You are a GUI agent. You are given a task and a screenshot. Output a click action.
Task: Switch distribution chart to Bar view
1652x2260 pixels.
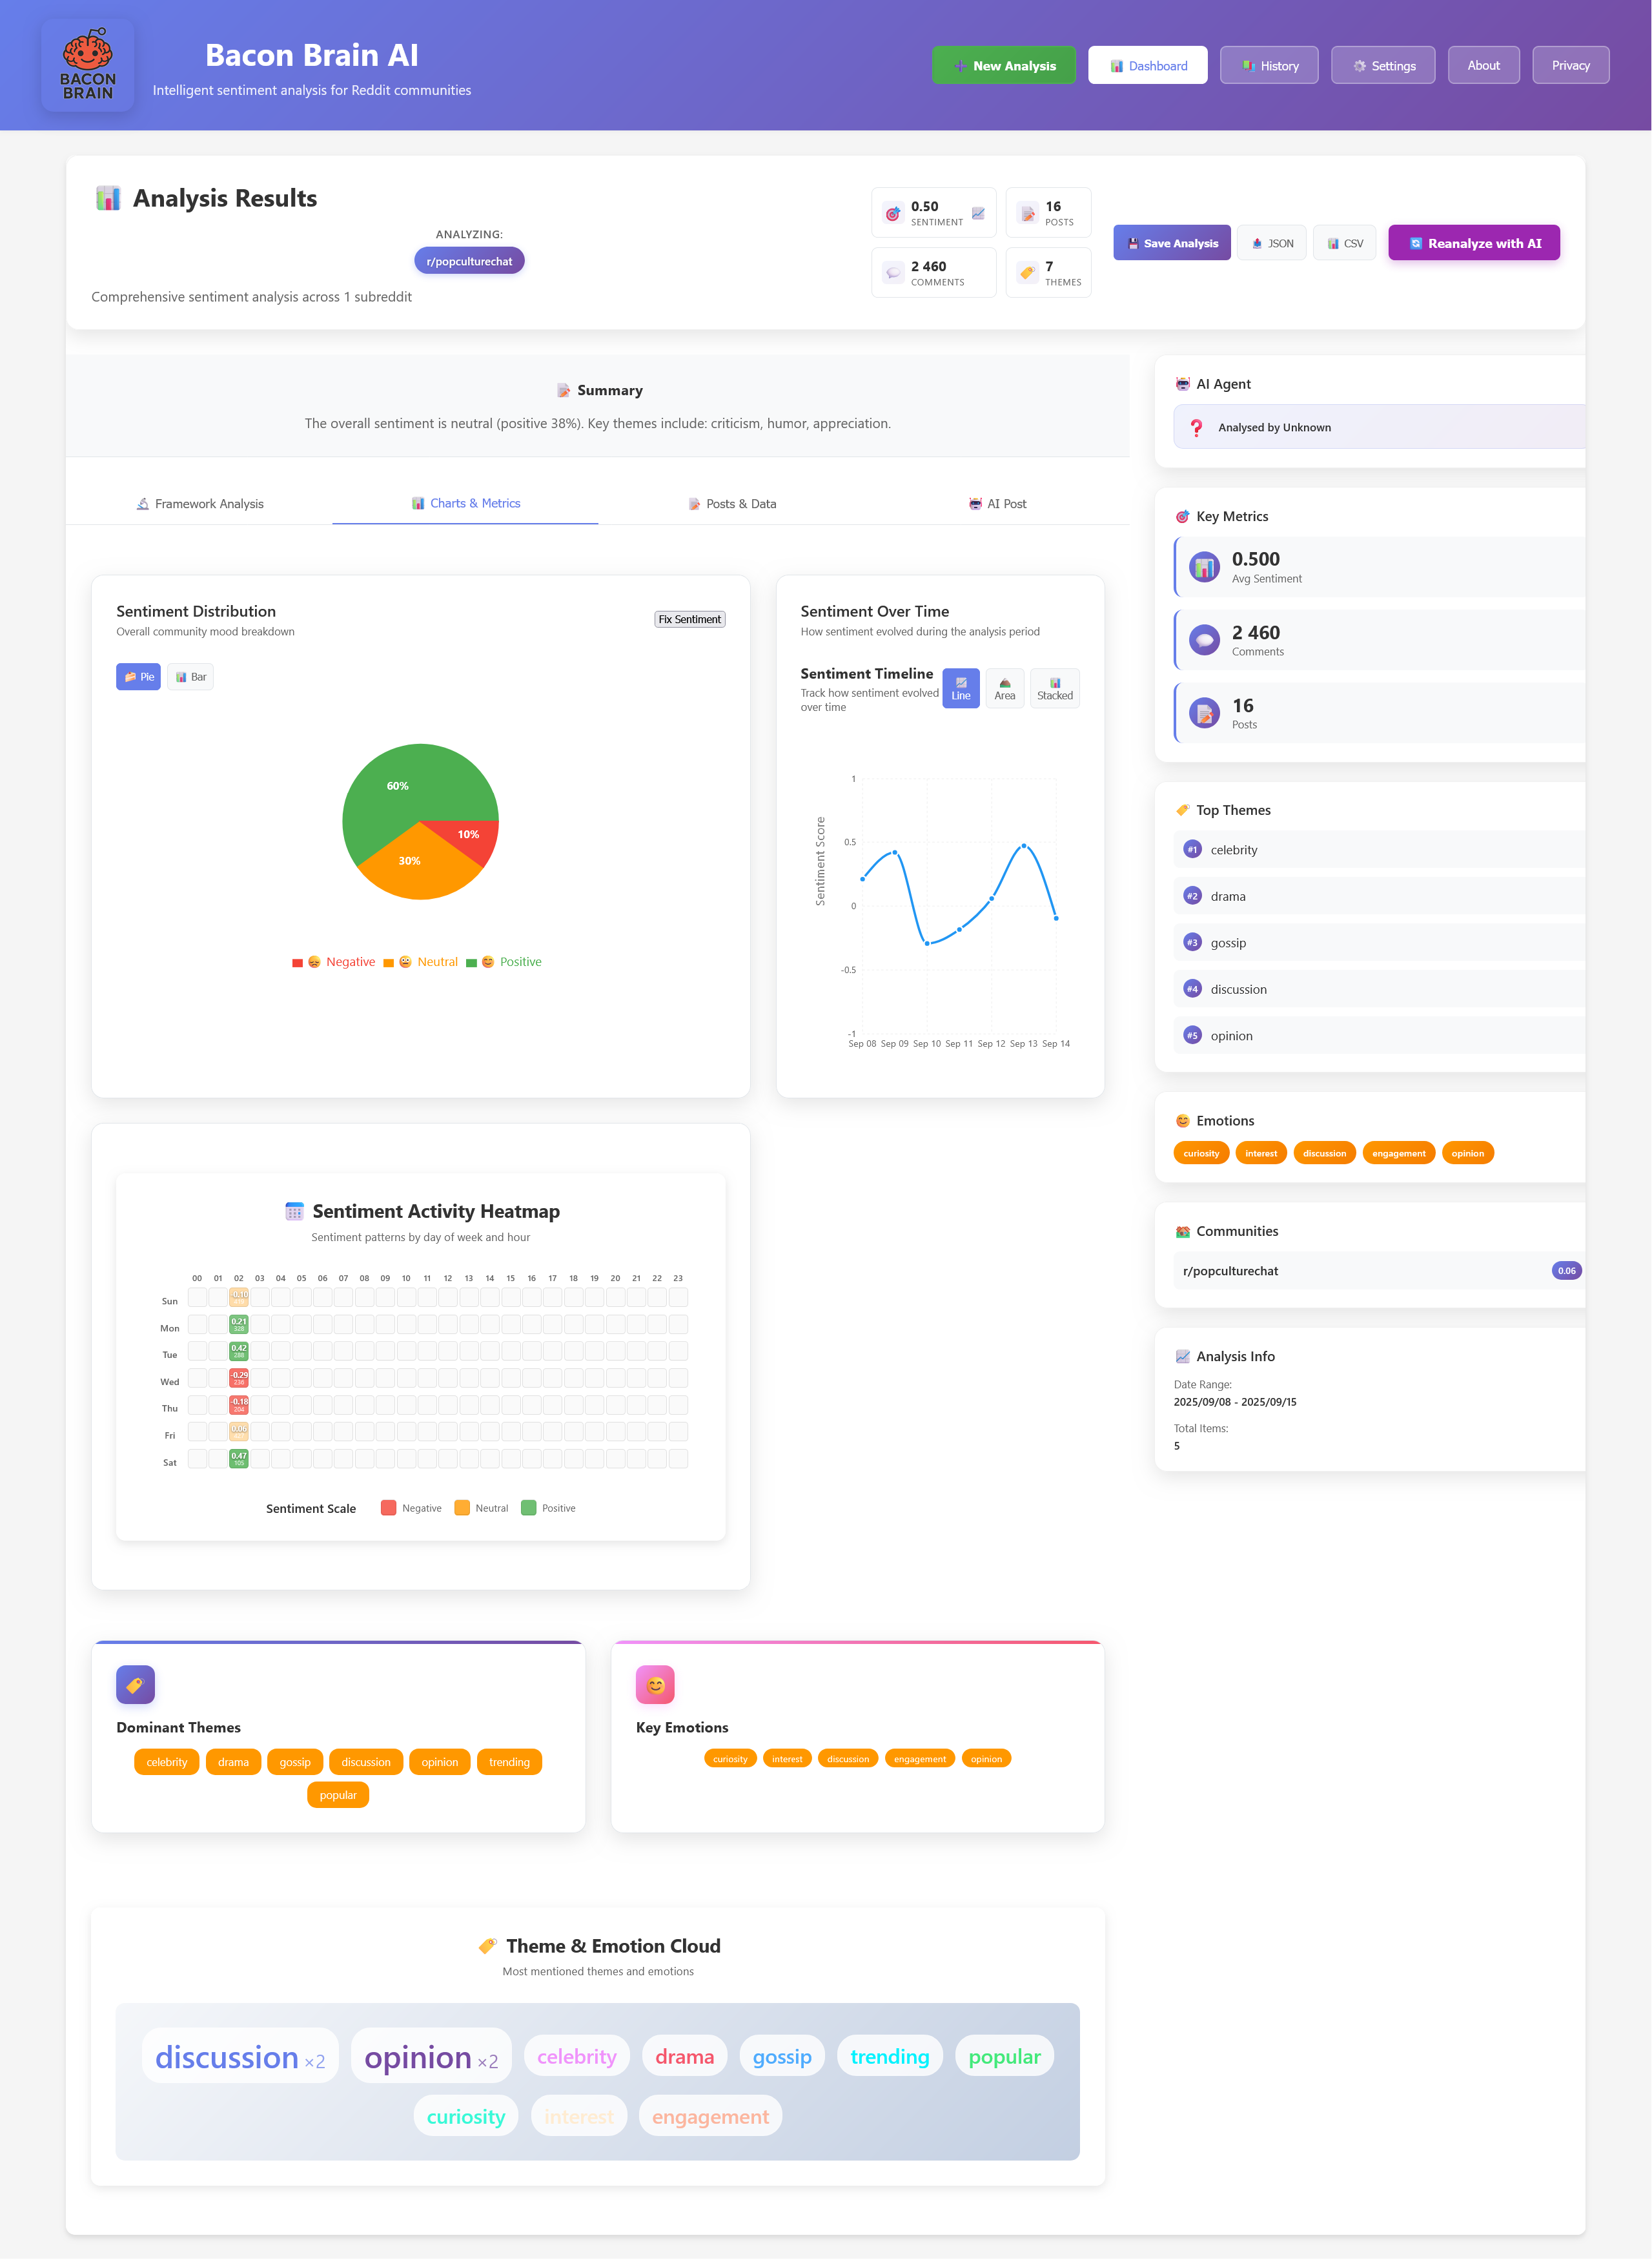click(190, 677)
